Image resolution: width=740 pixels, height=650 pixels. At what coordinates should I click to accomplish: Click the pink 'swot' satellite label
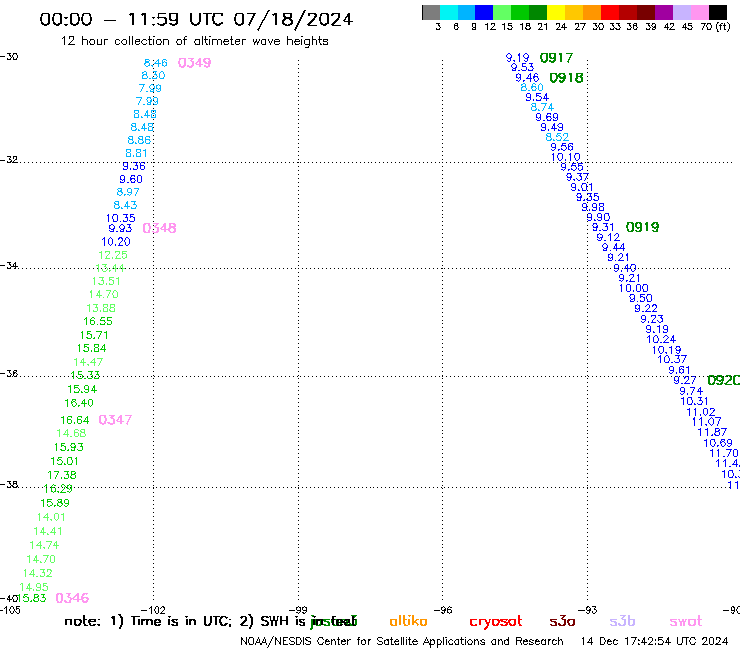686,621
